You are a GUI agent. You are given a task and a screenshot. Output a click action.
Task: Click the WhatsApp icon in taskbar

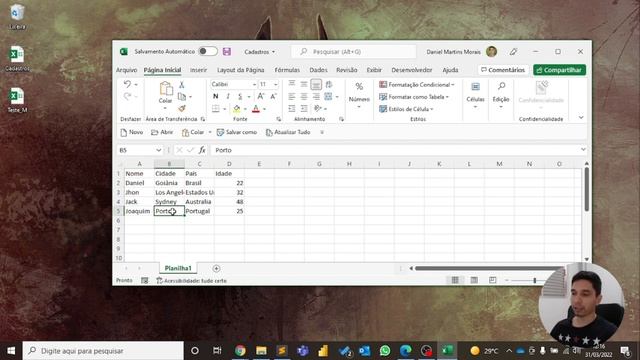pyautogui.click(x=385, y=351)
